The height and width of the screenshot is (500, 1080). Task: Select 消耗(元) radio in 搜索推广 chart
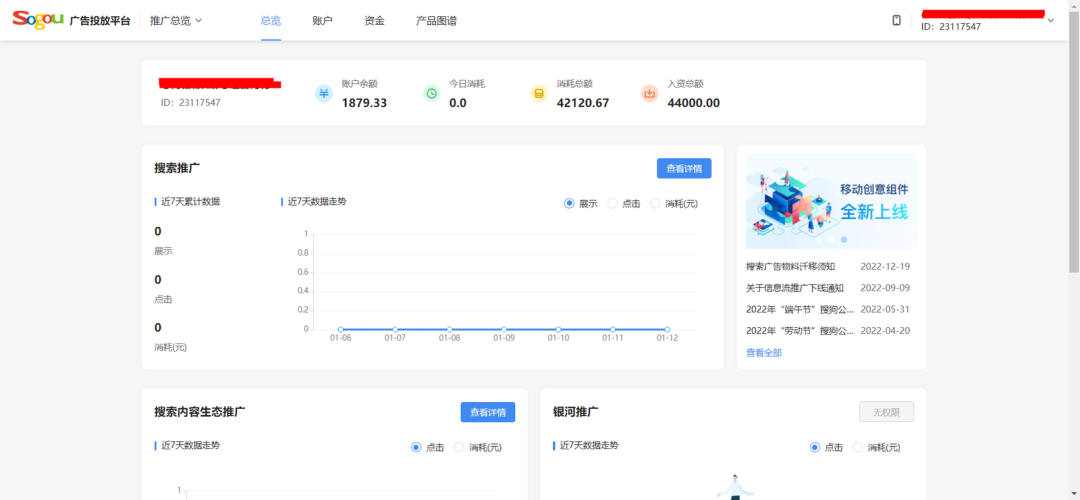coord(656,203)
